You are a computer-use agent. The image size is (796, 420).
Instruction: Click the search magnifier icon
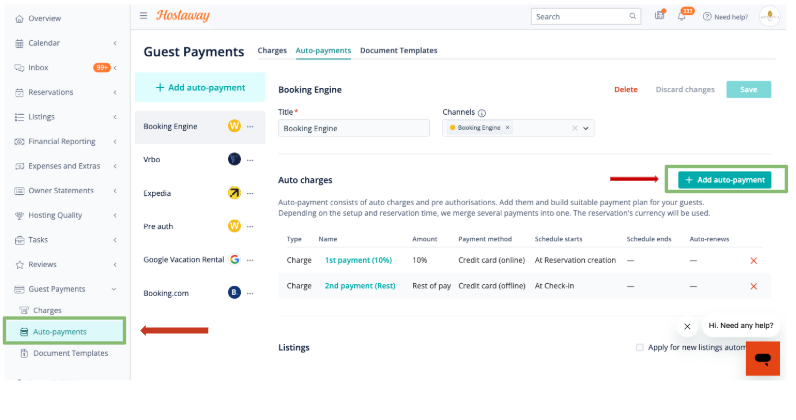(633, 16)
